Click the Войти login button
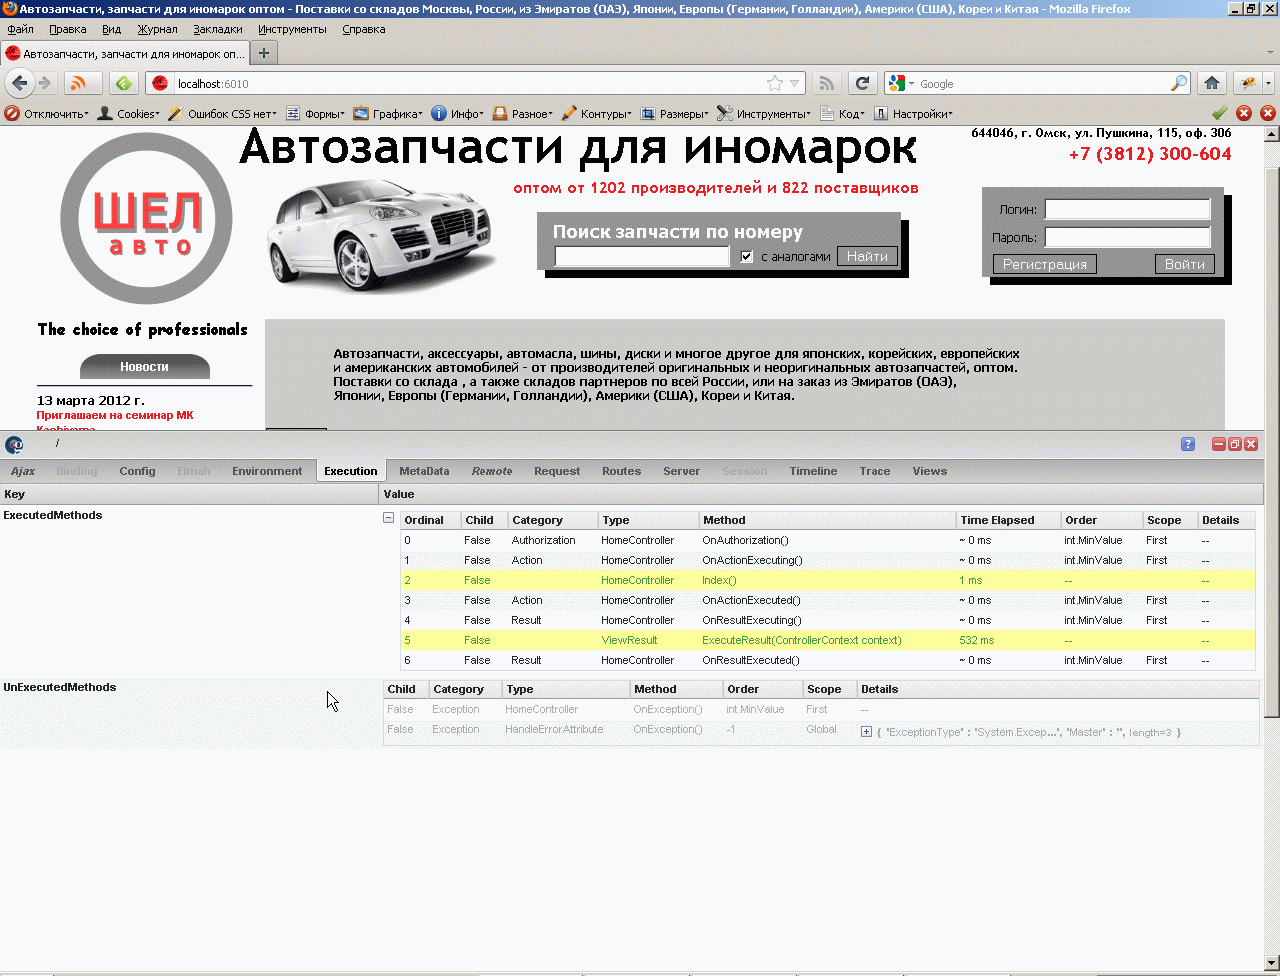 (1185, 264)
